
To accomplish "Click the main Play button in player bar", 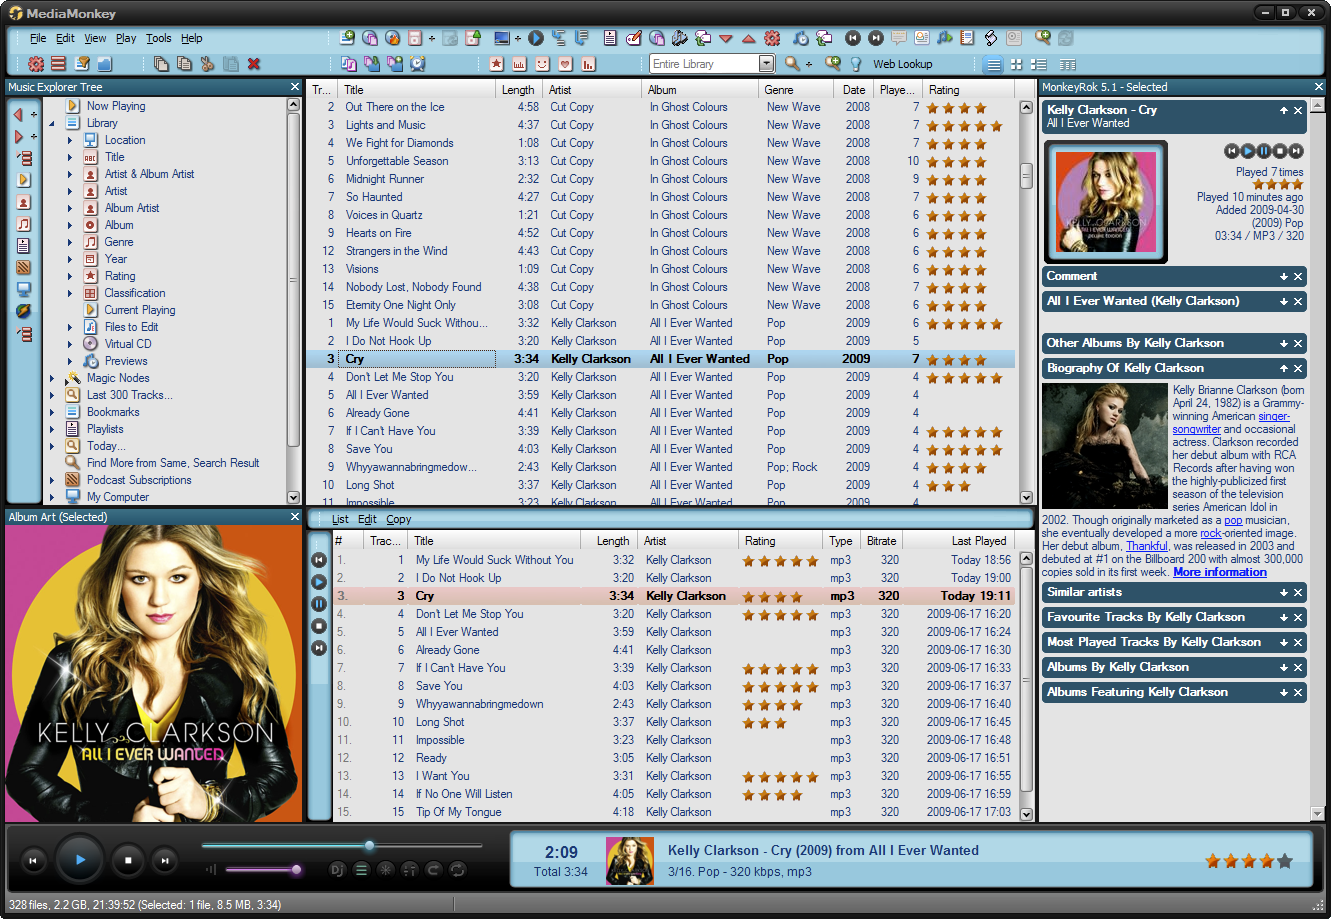I will [x=81, y=859].
